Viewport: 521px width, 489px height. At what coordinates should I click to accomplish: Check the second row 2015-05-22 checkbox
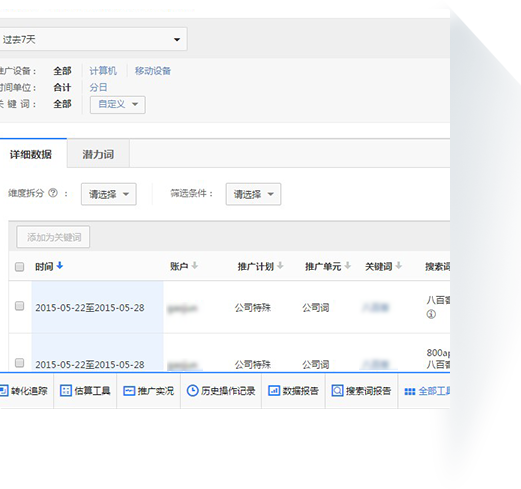tap(20, 363)
